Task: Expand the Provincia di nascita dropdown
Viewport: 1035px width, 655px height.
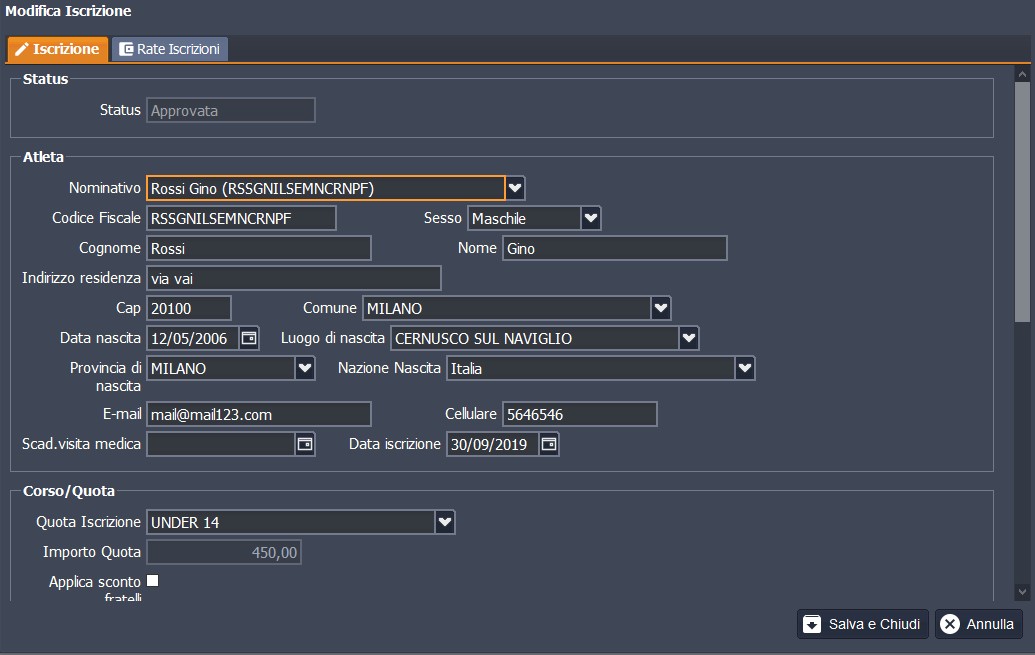Action: tap(305, 368)
